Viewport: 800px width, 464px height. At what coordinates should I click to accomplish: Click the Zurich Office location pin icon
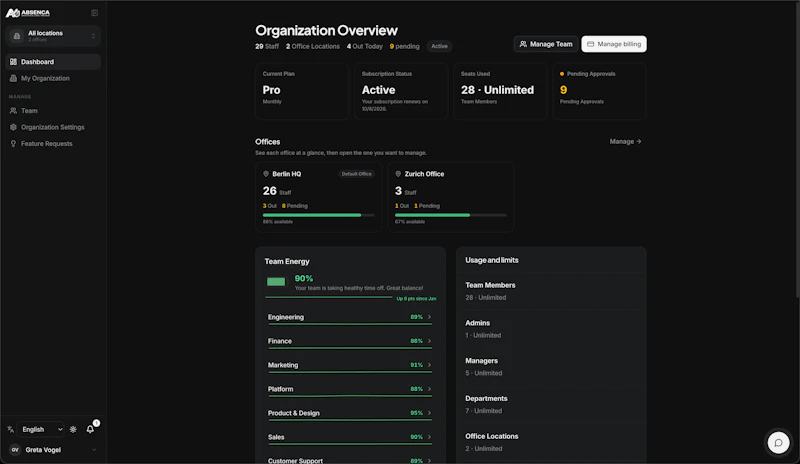(x=398, y=174)
